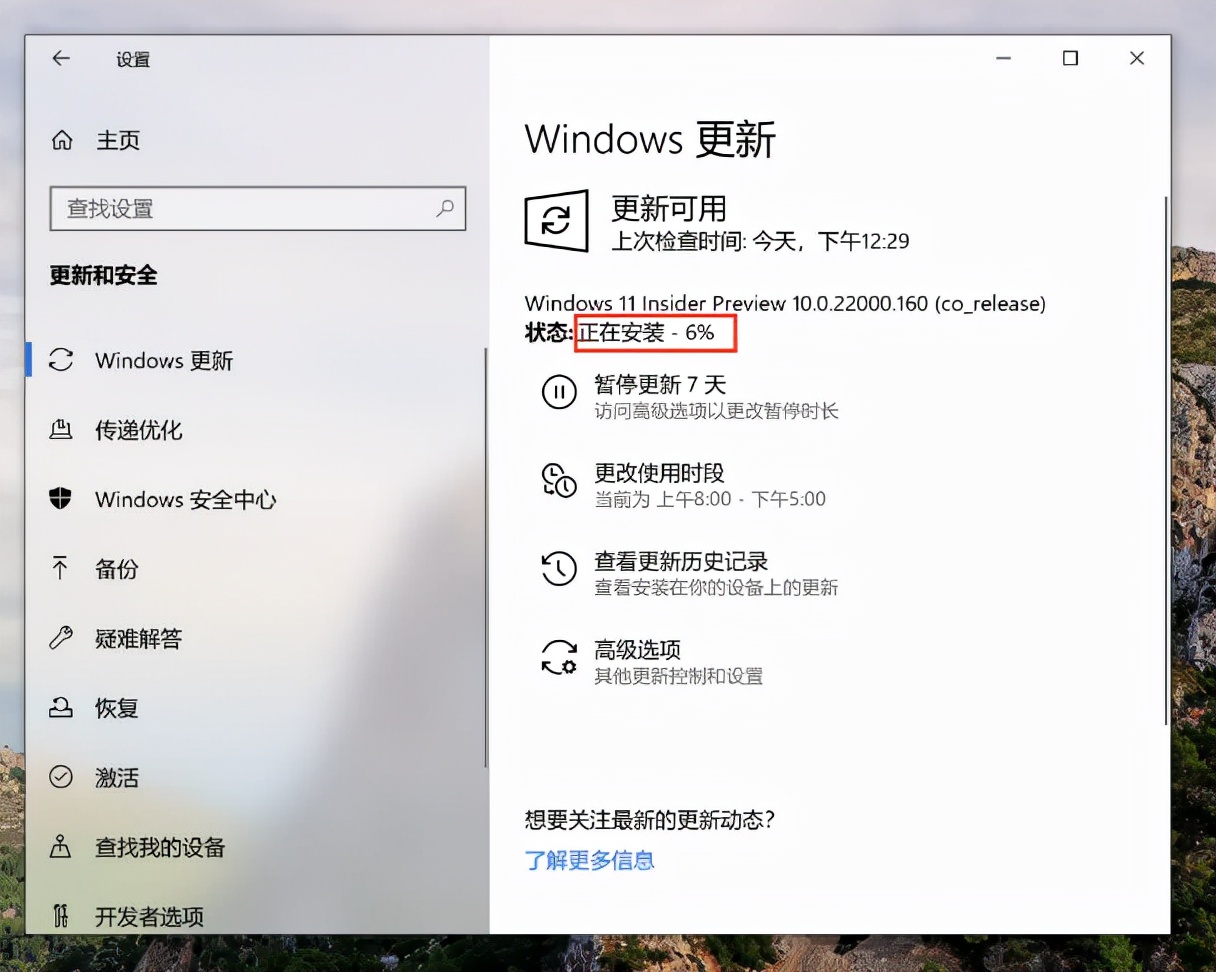The image size is (1216, 972).
Task: Open 查看更新历史记录
Action: point(681,562)
